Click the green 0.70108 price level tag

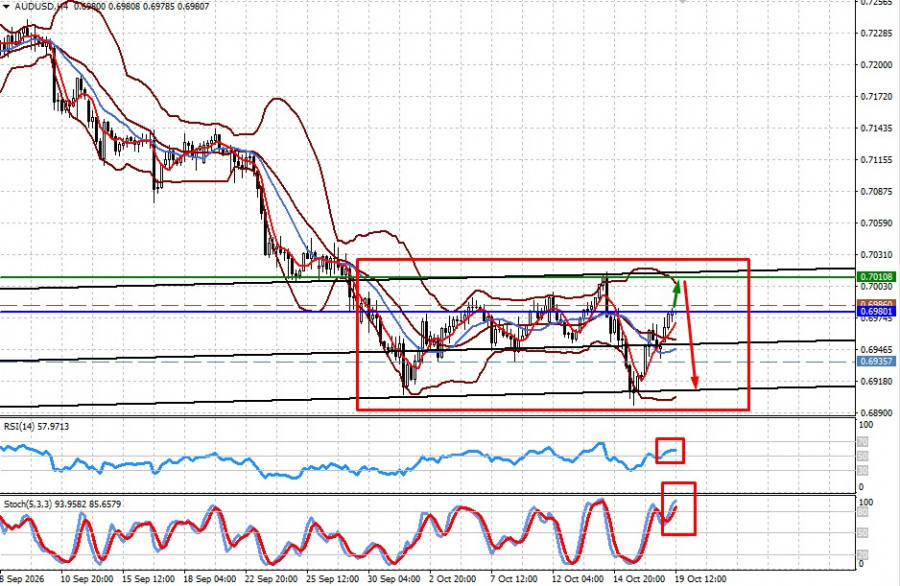(876, 277)
